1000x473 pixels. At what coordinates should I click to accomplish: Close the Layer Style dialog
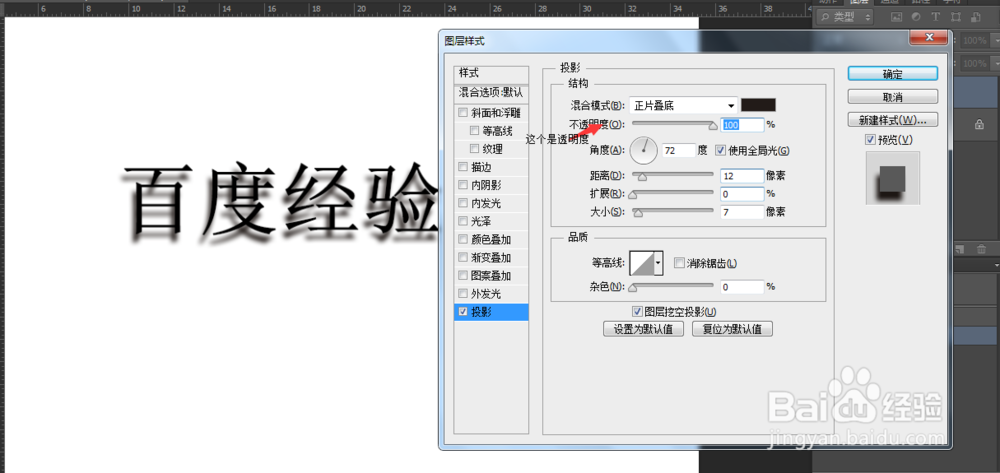click(x=928, y=38)
